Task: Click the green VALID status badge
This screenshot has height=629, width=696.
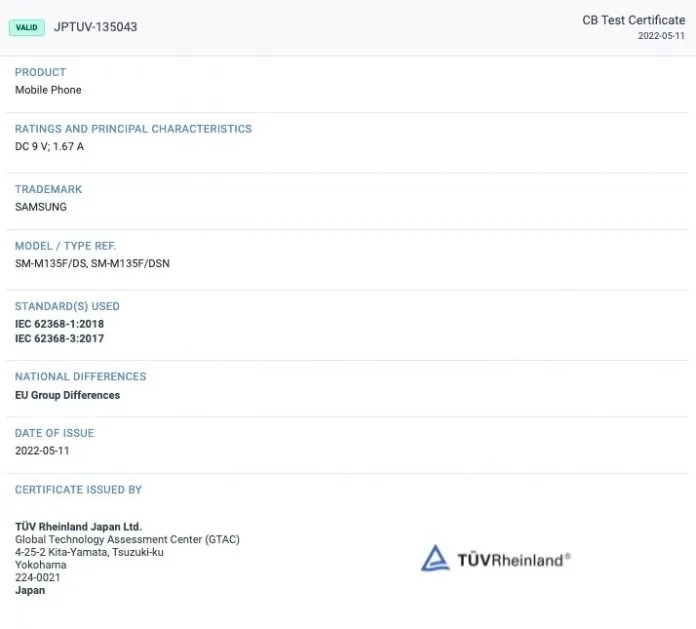Action: pos(26,27)
